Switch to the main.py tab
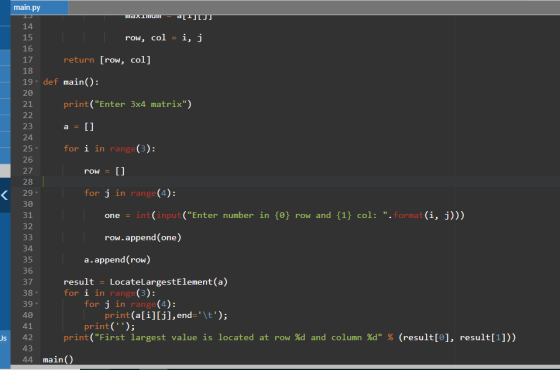 tap(39, 8)
